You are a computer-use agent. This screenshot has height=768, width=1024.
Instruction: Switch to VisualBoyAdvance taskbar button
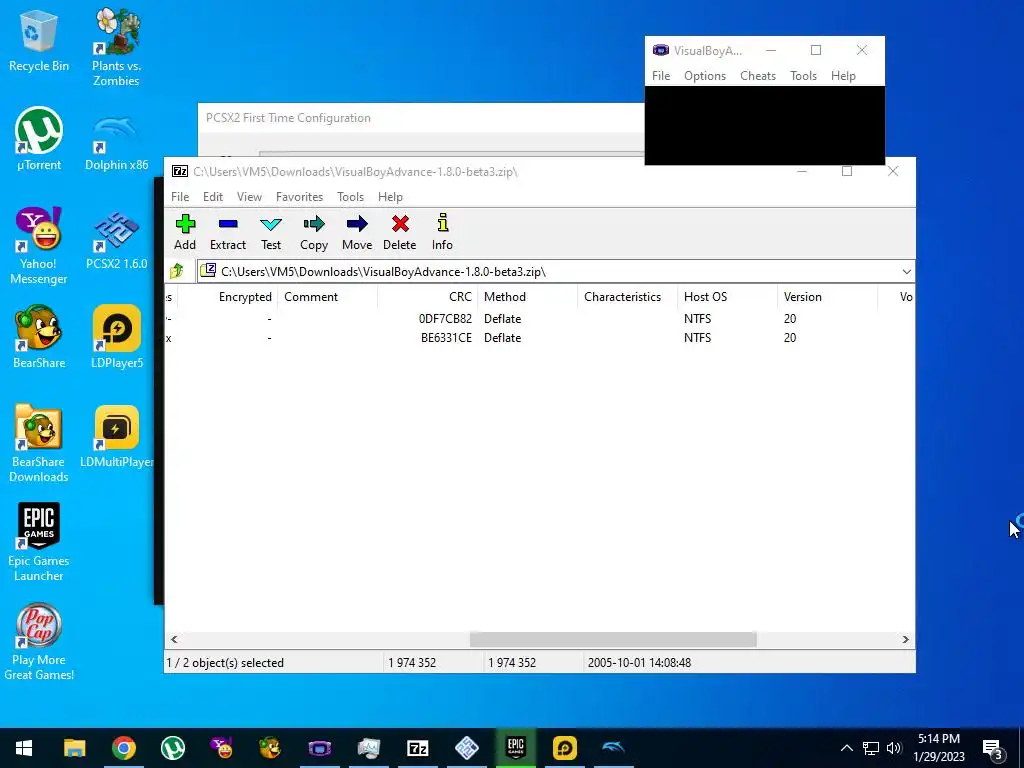click(319, 748)
